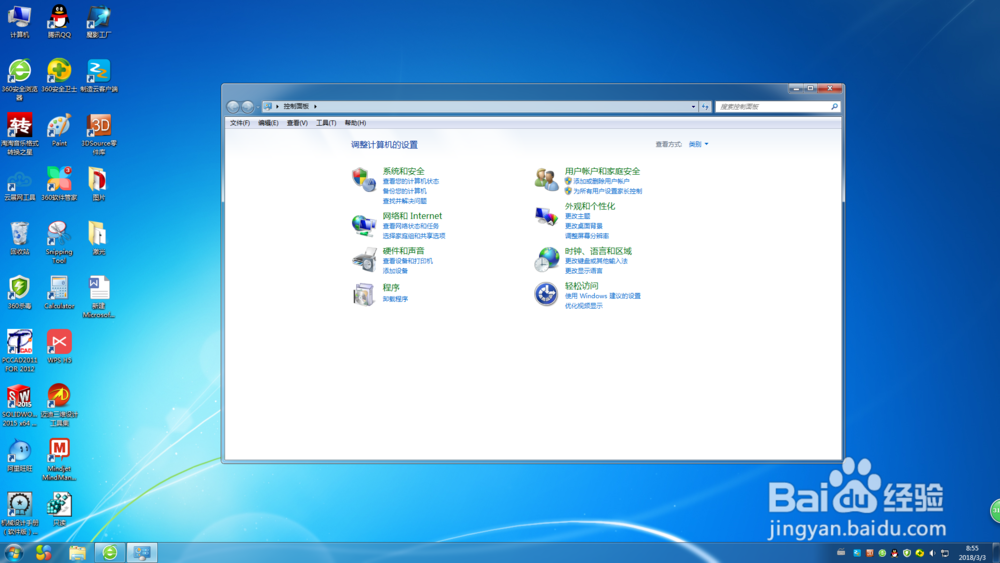This screenshot has width=1000, height=563.
Task: Expand the address bar history dropdown arrow
Action: tap(693, 106)
